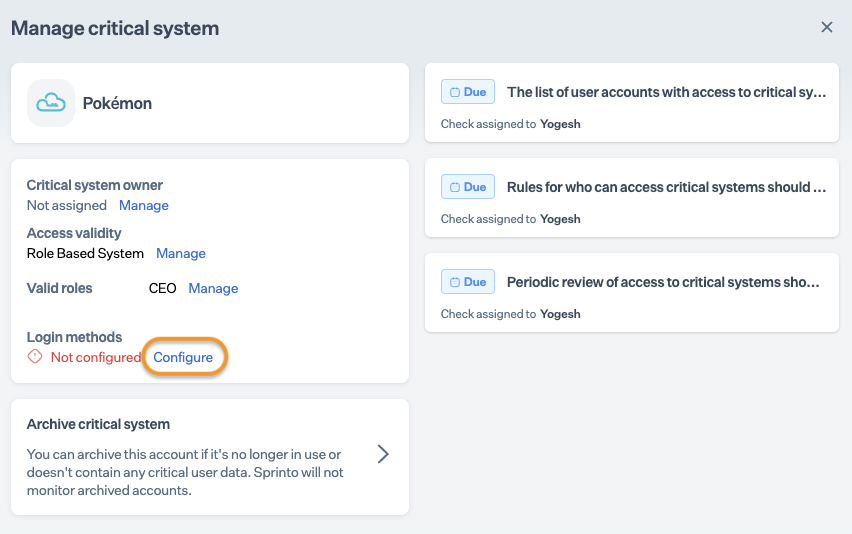Click the Pokémon cloud system icon
This screenshot has width=852, height=534.
coord(51,103)
